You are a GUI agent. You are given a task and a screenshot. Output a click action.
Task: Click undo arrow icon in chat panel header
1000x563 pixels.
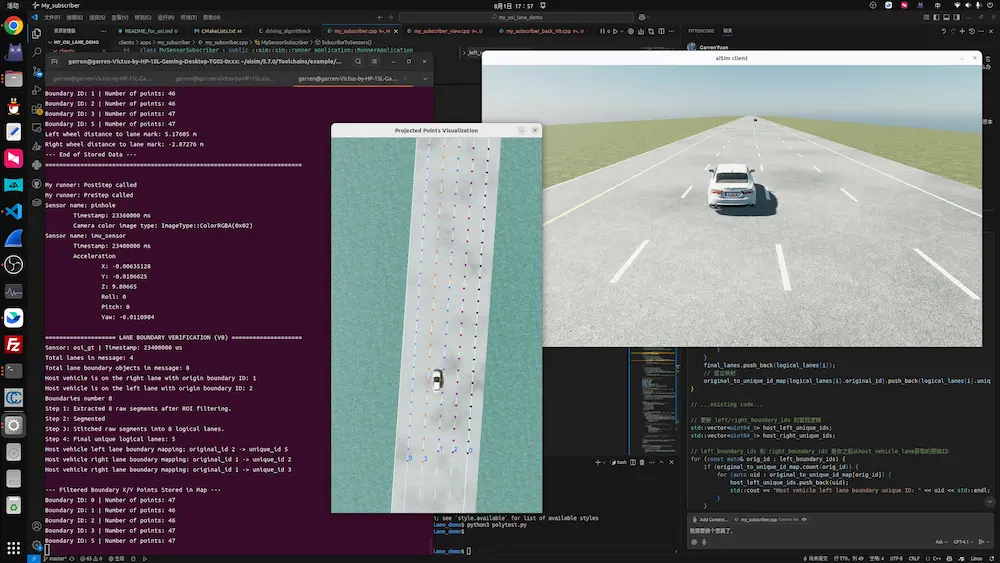click(x=944, y=31)
